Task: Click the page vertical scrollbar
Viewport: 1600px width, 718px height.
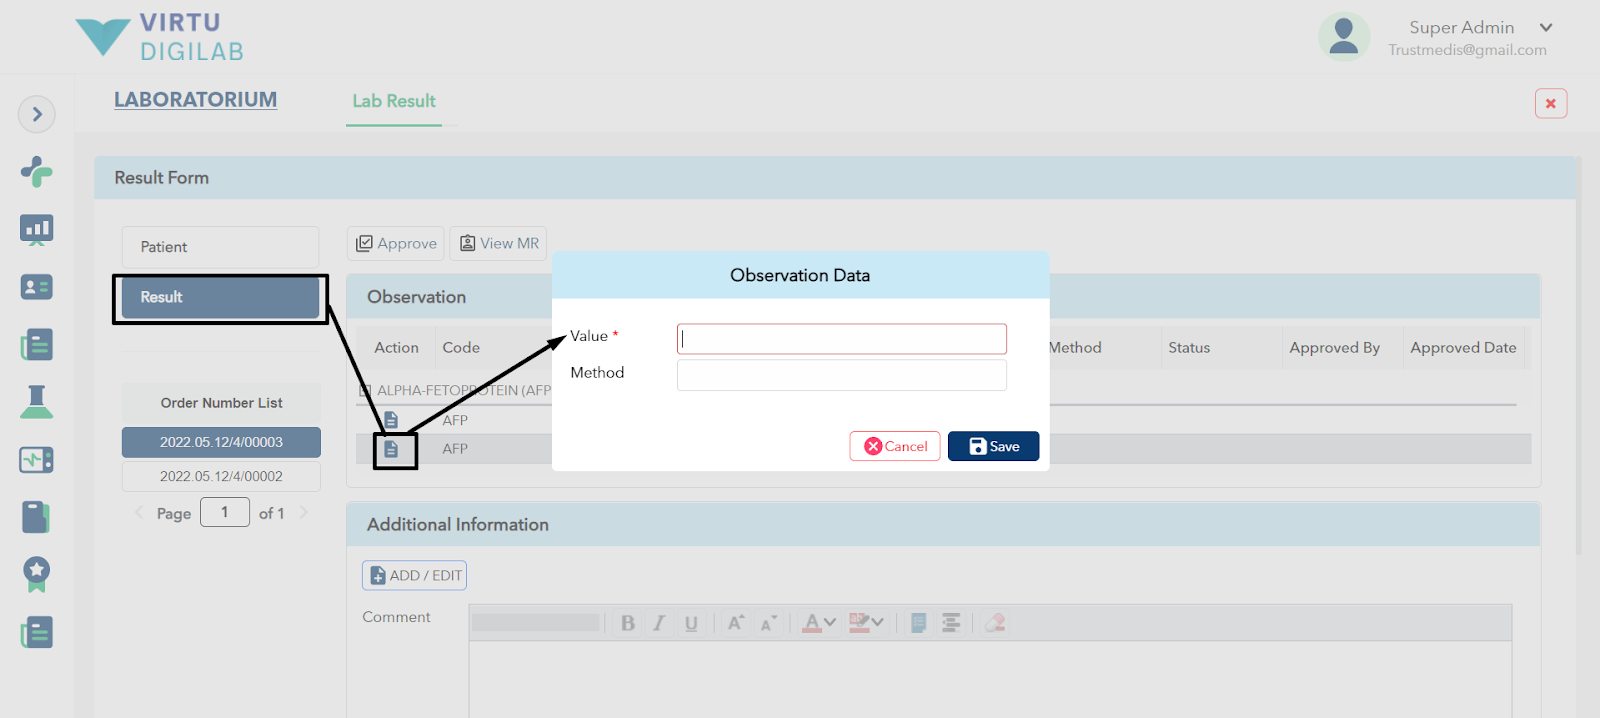Action: 1579,355
